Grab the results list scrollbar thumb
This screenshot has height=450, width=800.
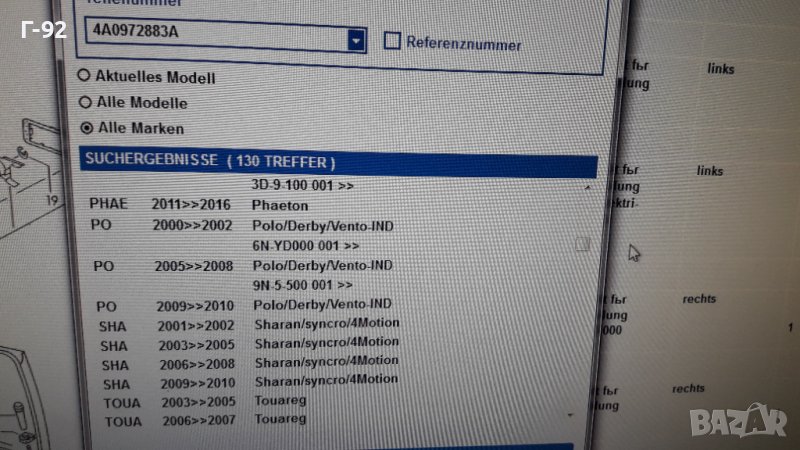pos(582,244)
